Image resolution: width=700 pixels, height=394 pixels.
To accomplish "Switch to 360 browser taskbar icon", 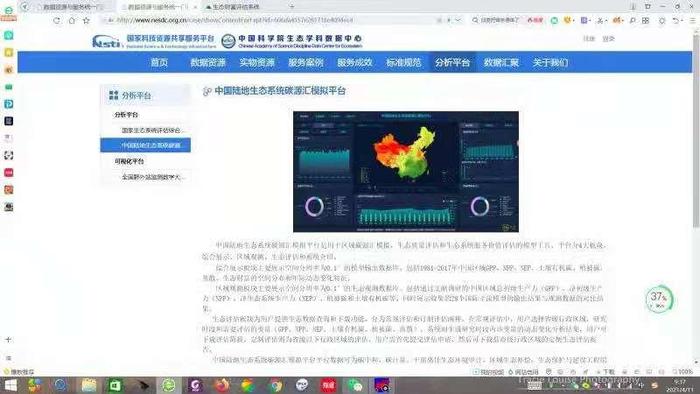I will tap(168, 386).
